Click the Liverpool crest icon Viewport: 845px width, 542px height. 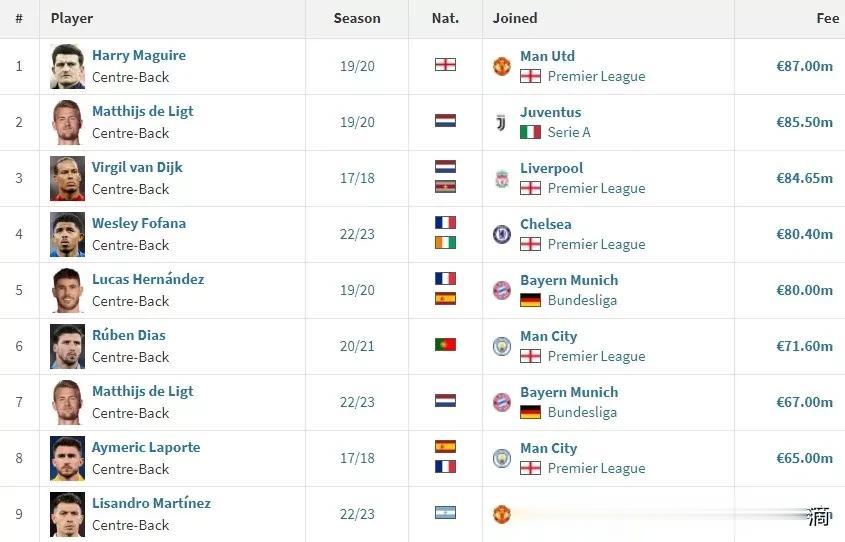point(502,179)
